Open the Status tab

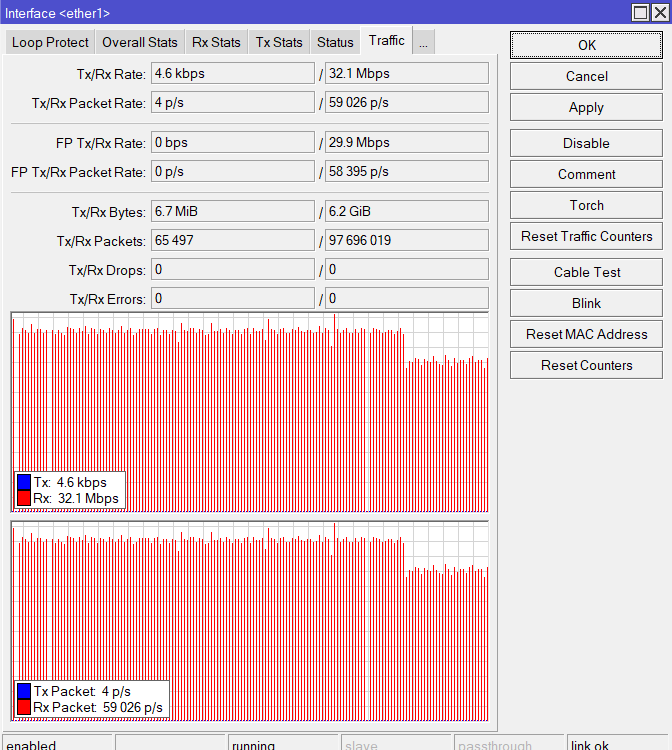tap(335, 42)
